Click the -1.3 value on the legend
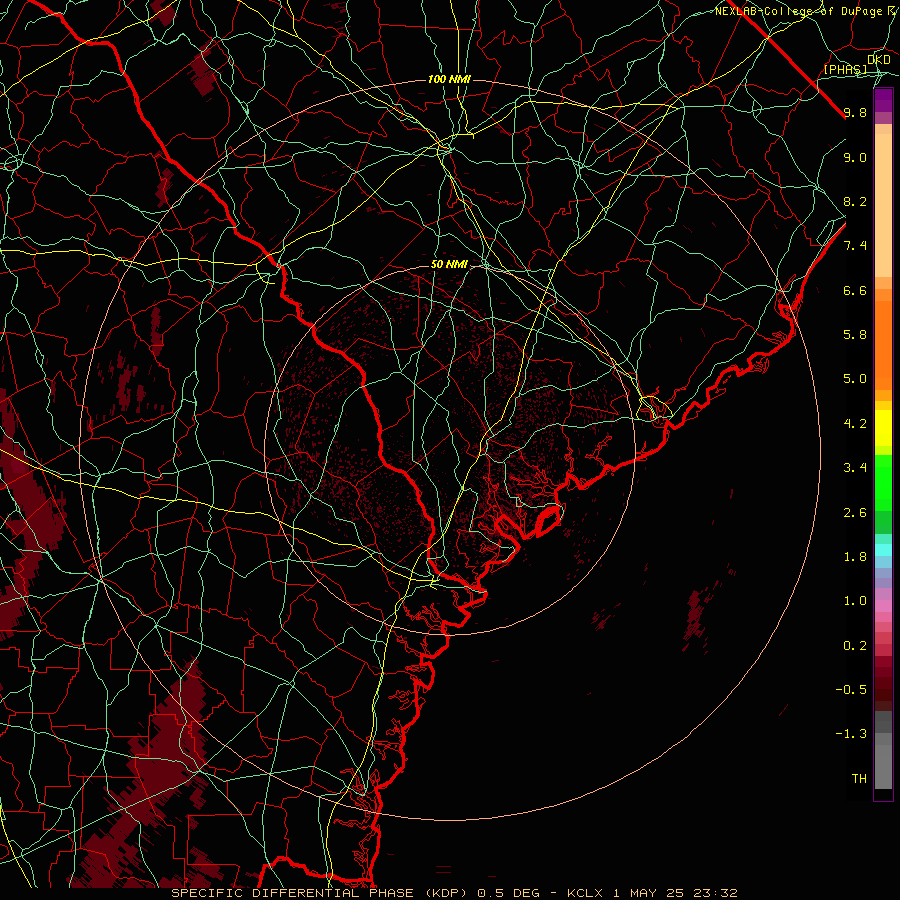The image size is (900, 900). (851, 734)
